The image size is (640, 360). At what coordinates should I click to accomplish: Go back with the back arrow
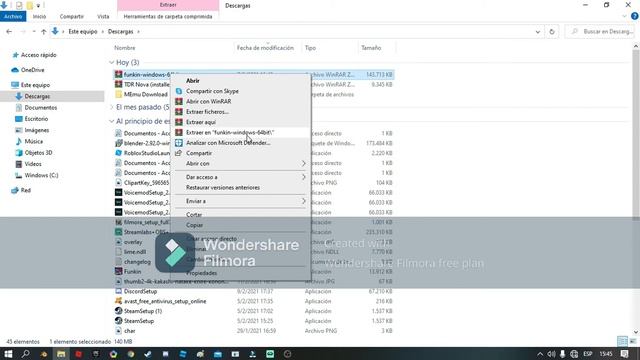click(x=9, y=31)
